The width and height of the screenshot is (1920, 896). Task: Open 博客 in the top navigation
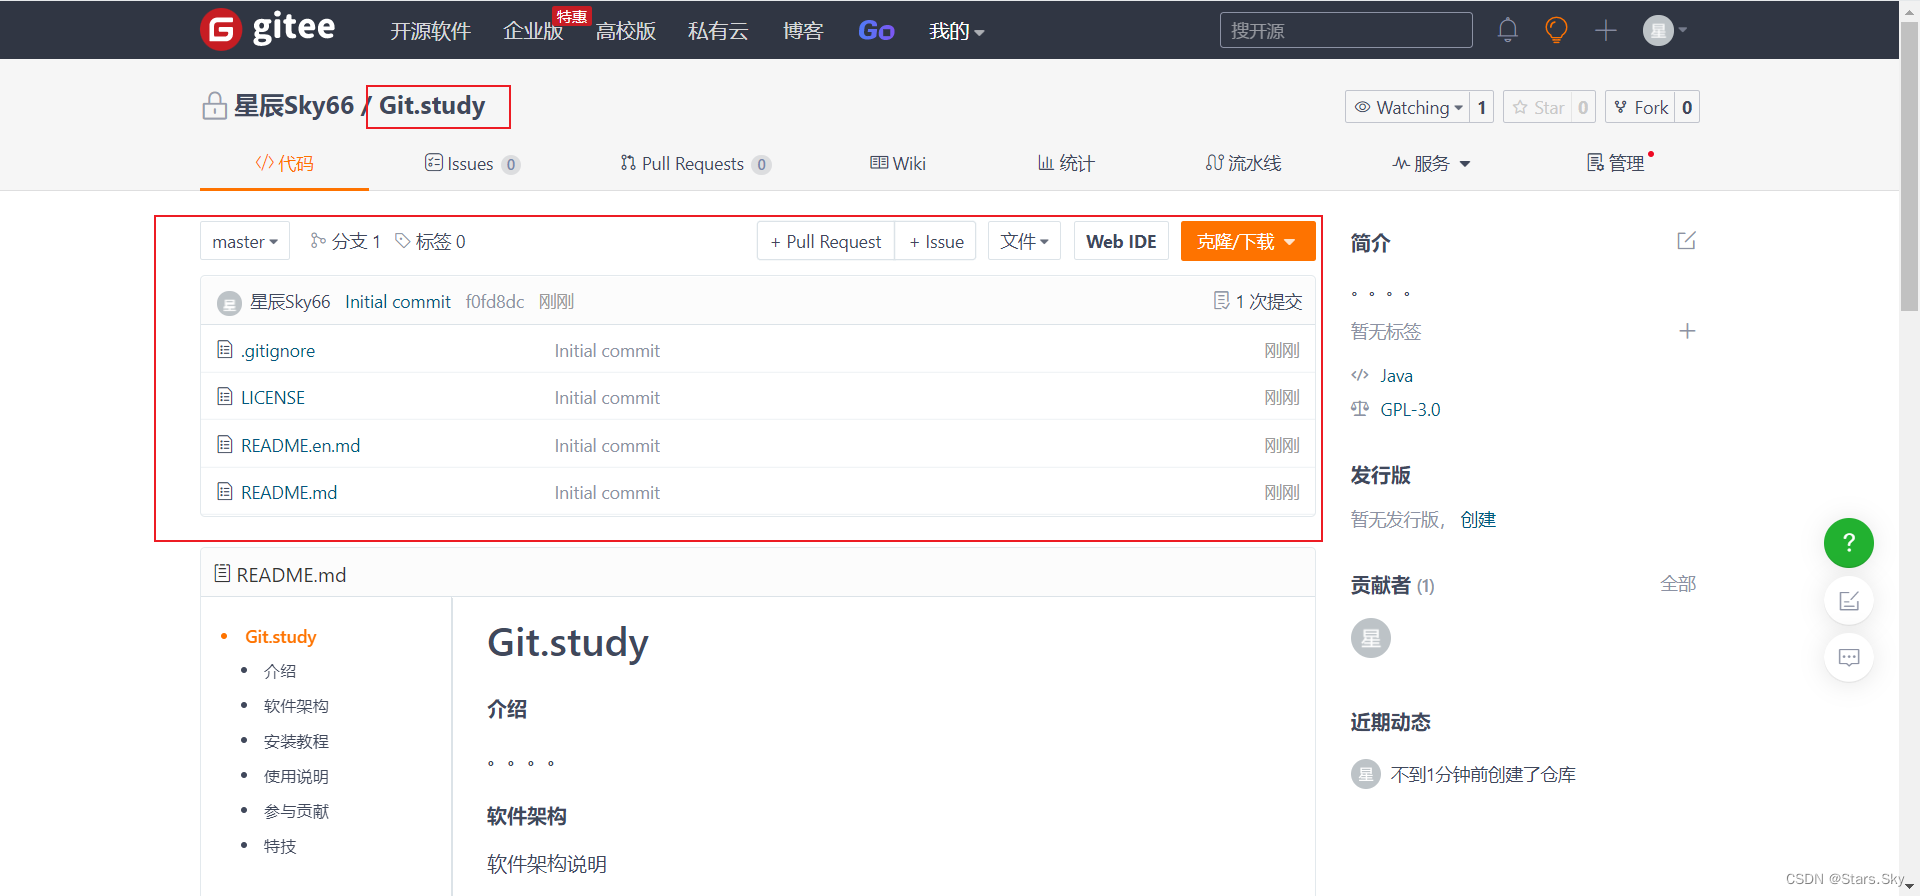pos(803,31)
